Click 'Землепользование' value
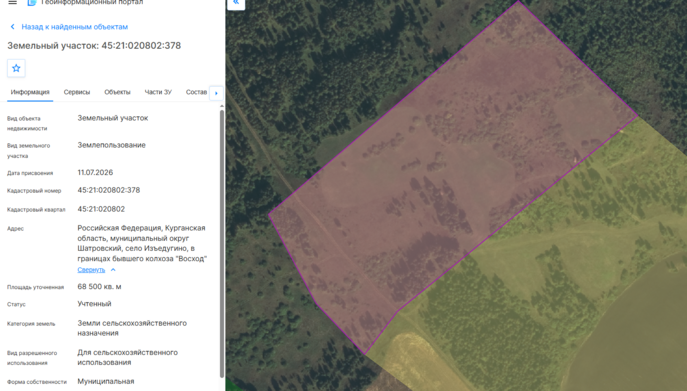The image size is (687, 391). (111, 145)
